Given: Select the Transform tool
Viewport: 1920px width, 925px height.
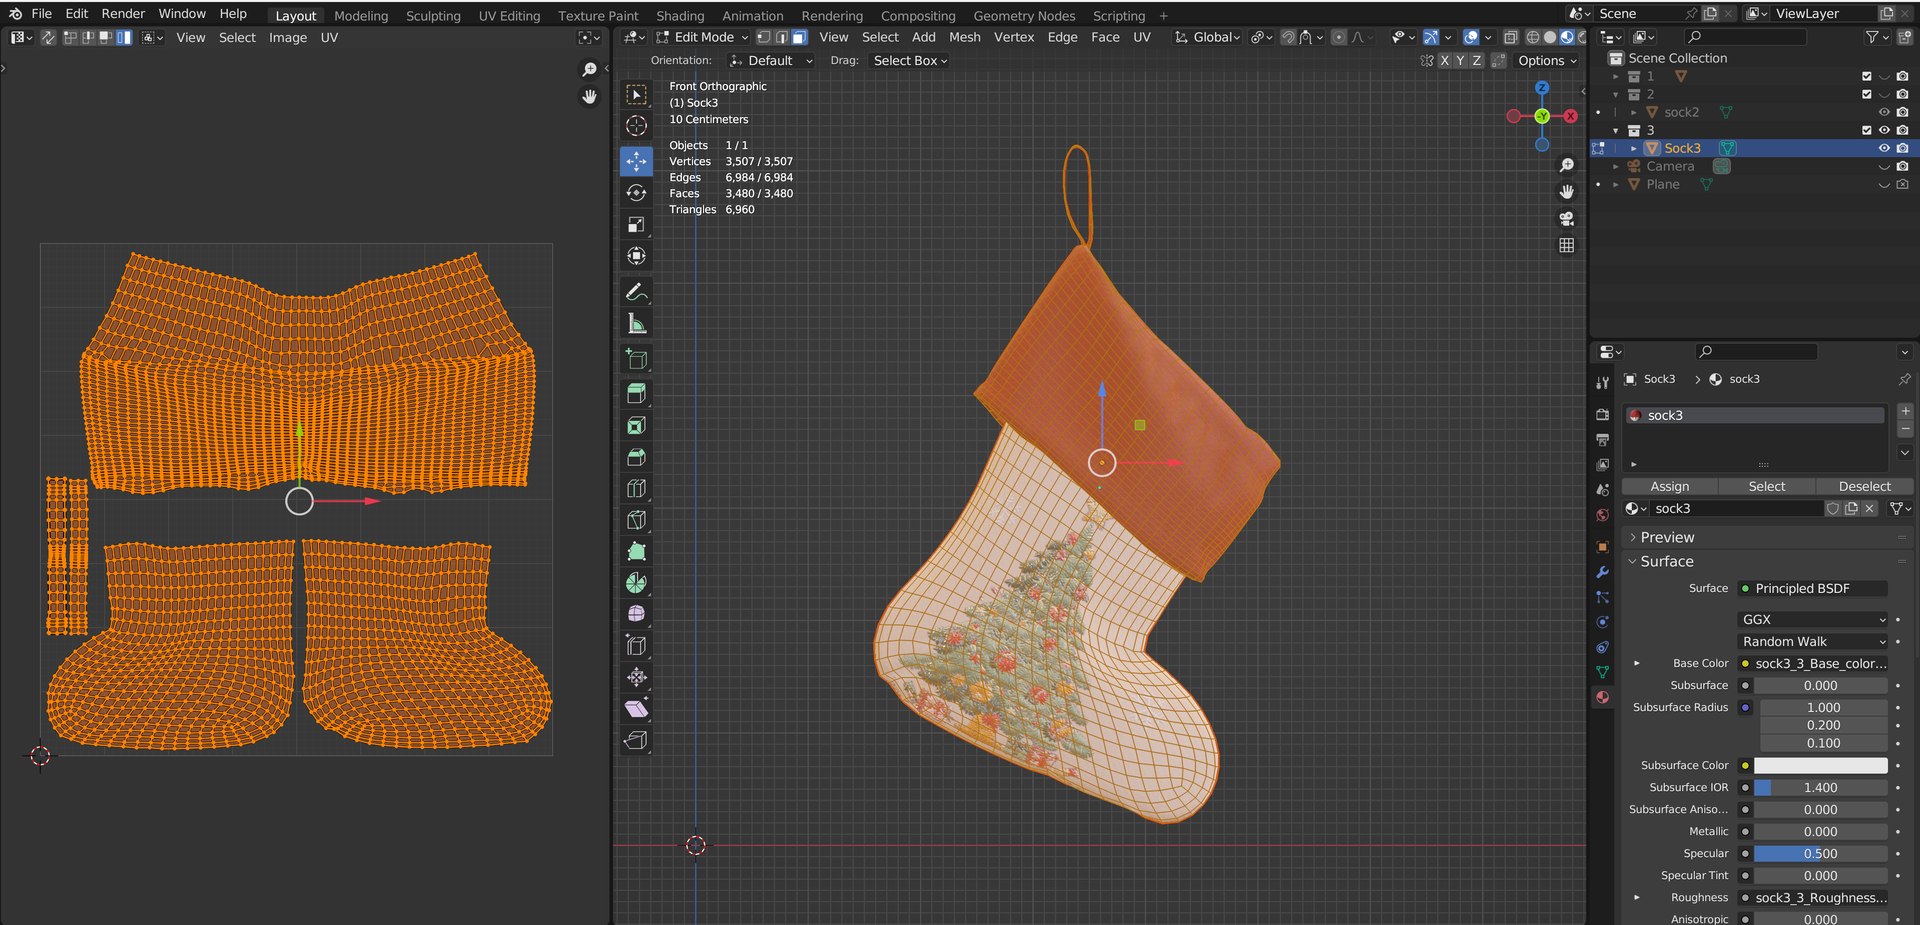Looking at the screenshot, I should tap(636, 256).
